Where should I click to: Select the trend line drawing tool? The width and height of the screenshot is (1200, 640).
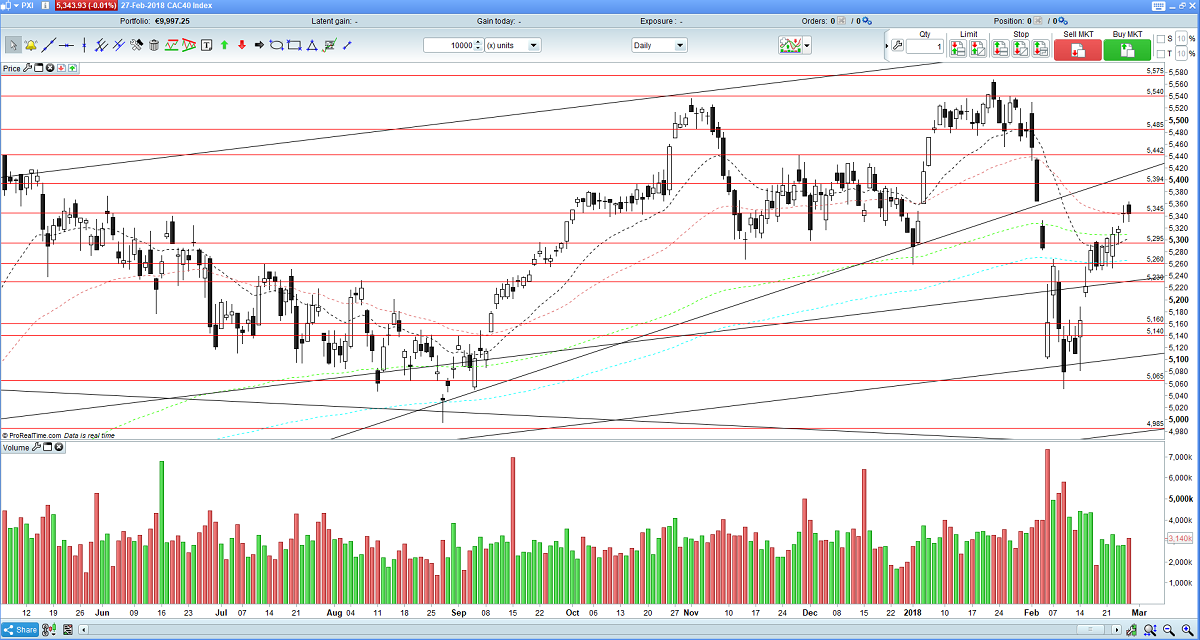(48, 45)
